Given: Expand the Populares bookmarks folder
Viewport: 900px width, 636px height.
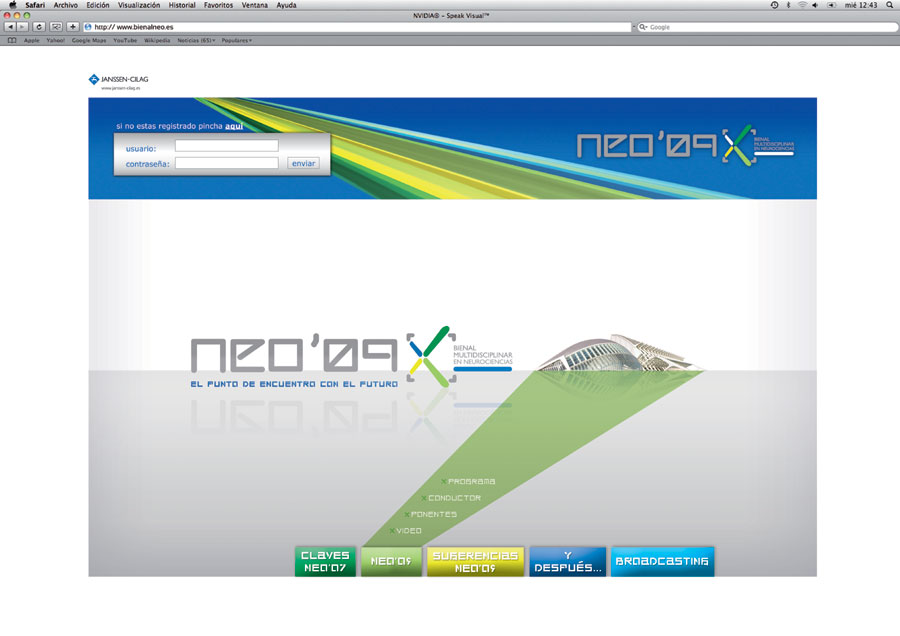Looking at the screenshot, I should click(236, 41).
